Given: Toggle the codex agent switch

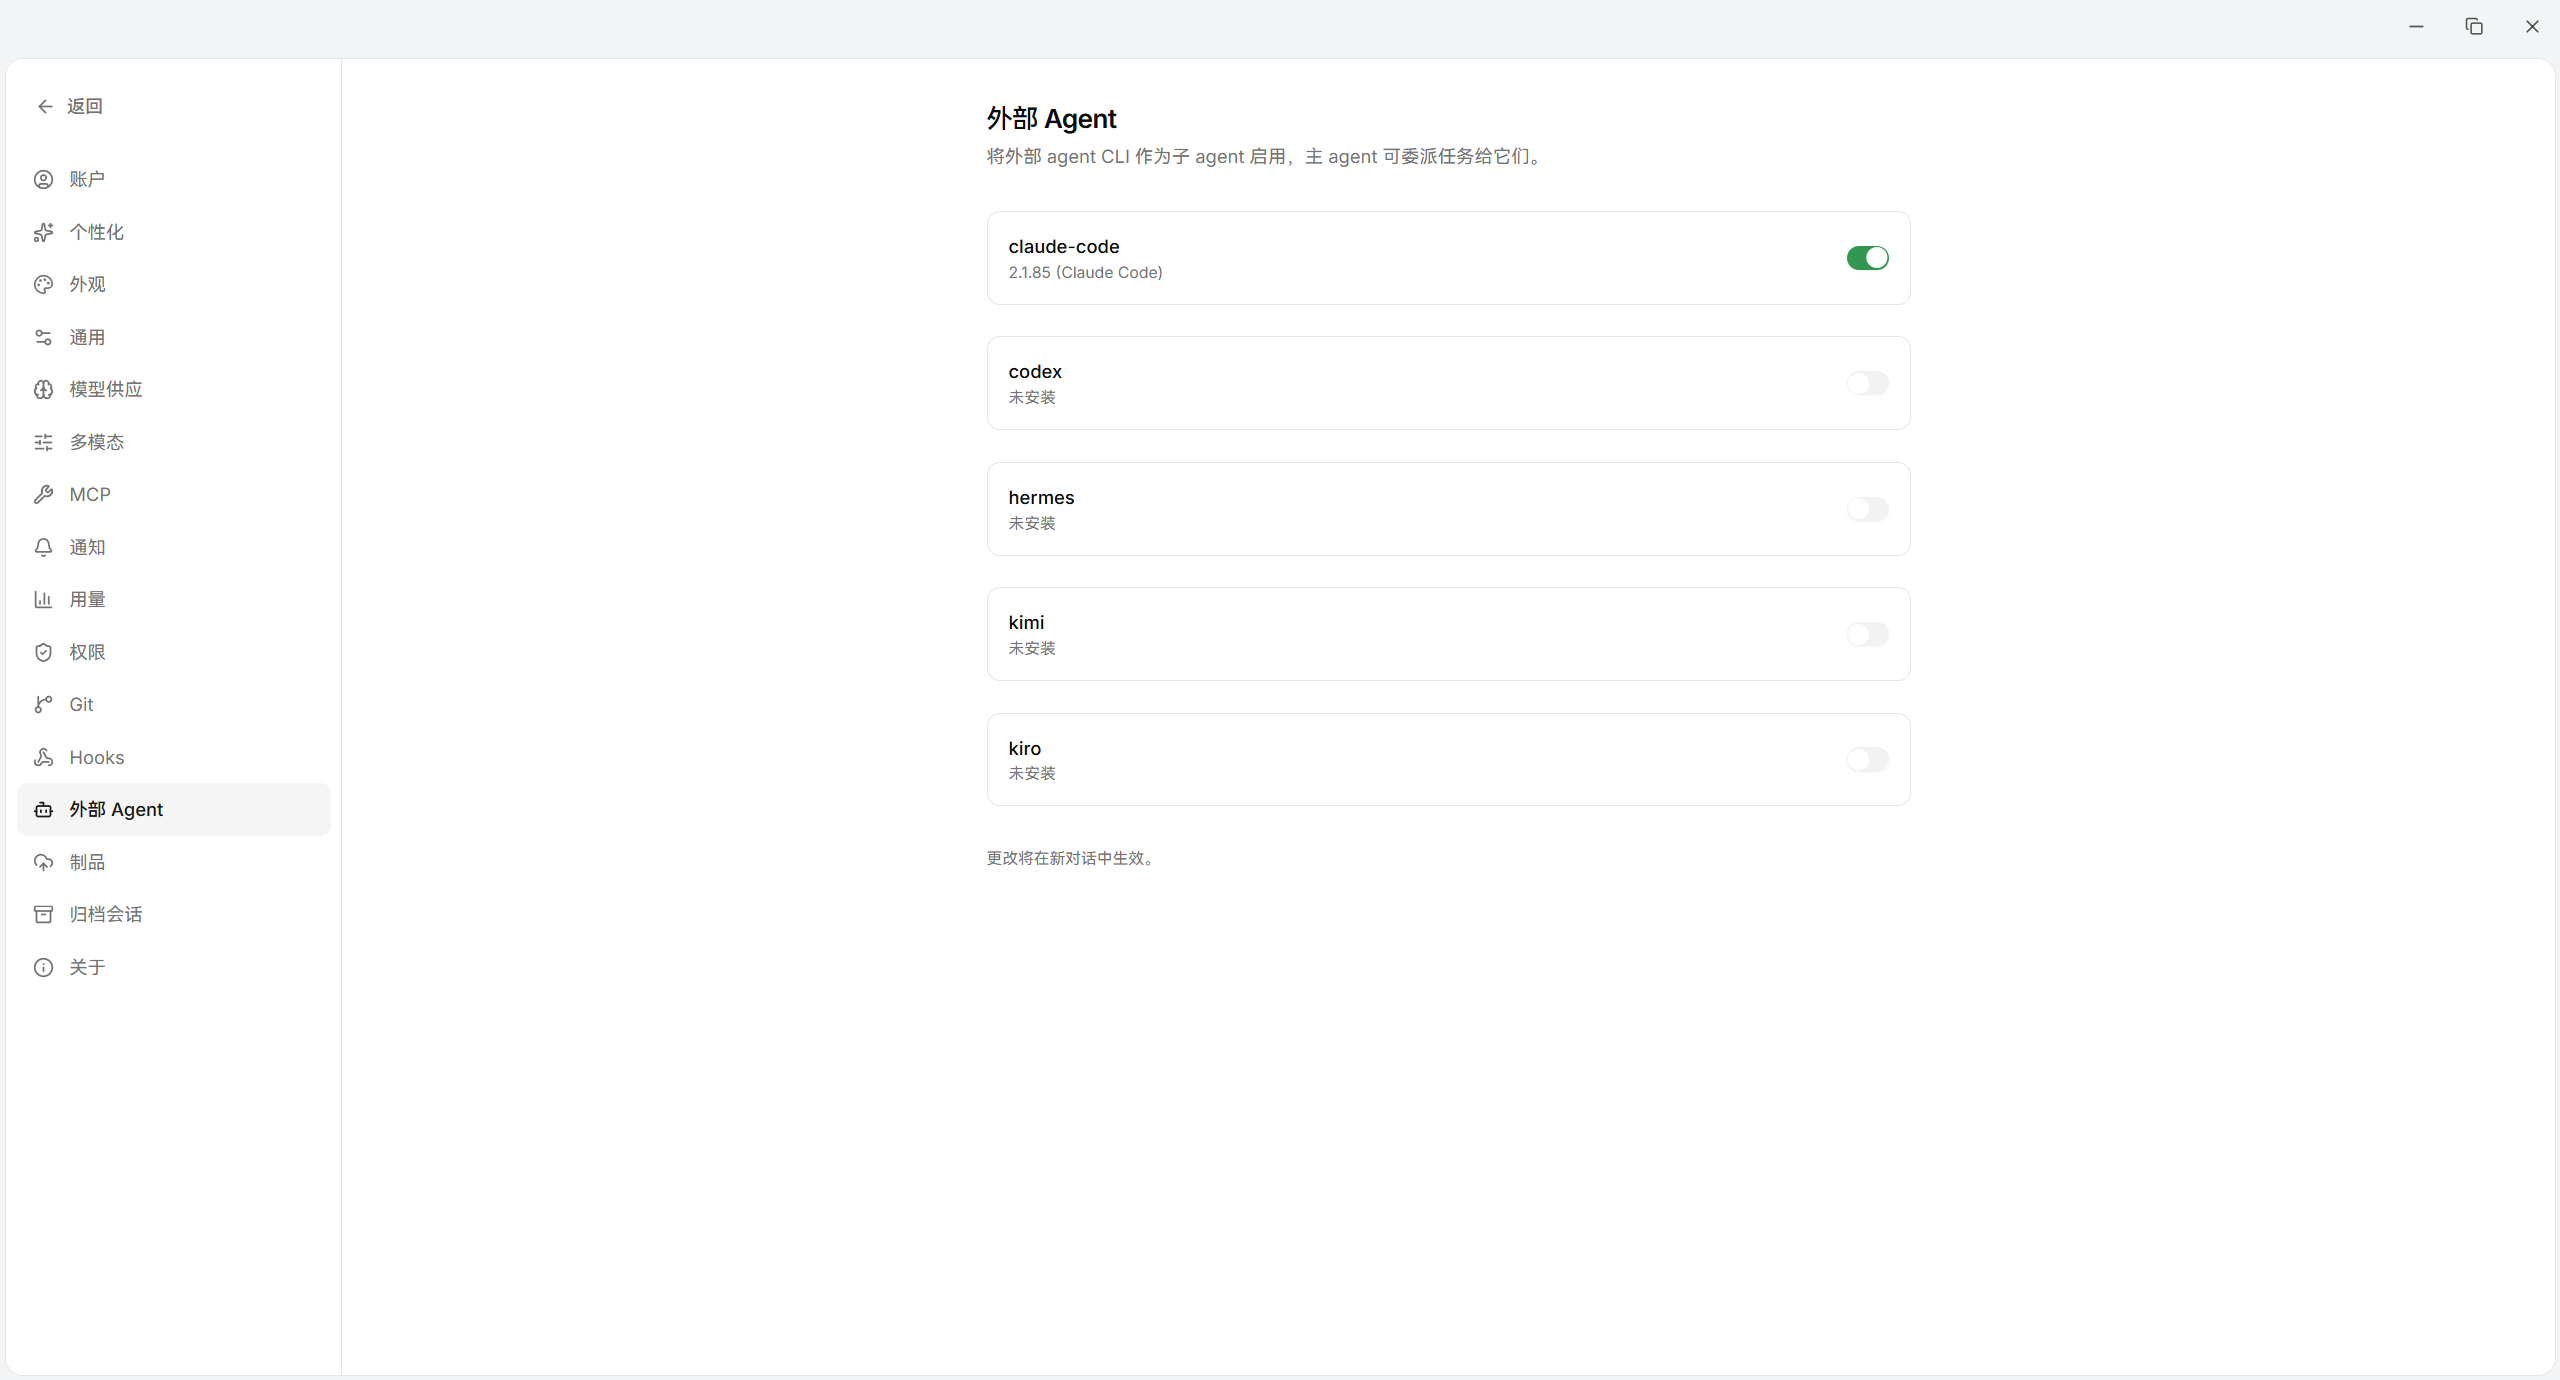Looking at the screenshot, I should (x=1867, y=383).
